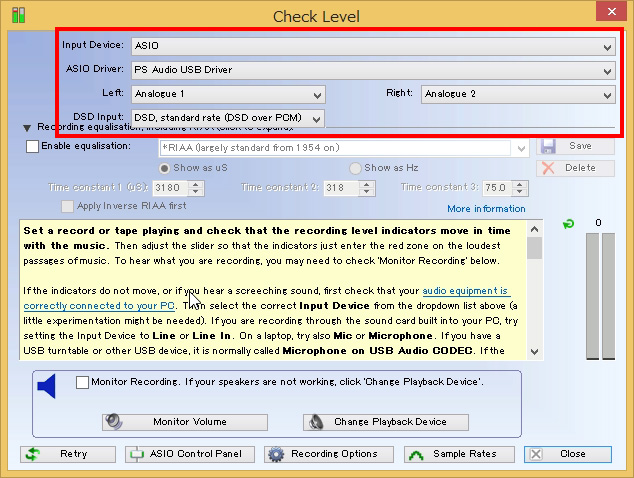The image size is (634, 478).
Task: Toggle the Monitor Recording checkbox
Action: pos(83,382)
